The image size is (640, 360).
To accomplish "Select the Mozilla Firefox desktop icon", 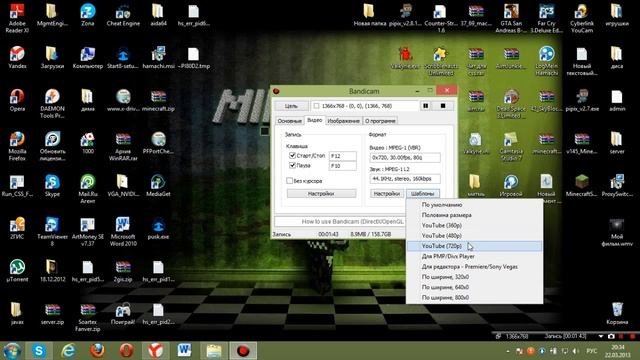I will tap(17, 146).
